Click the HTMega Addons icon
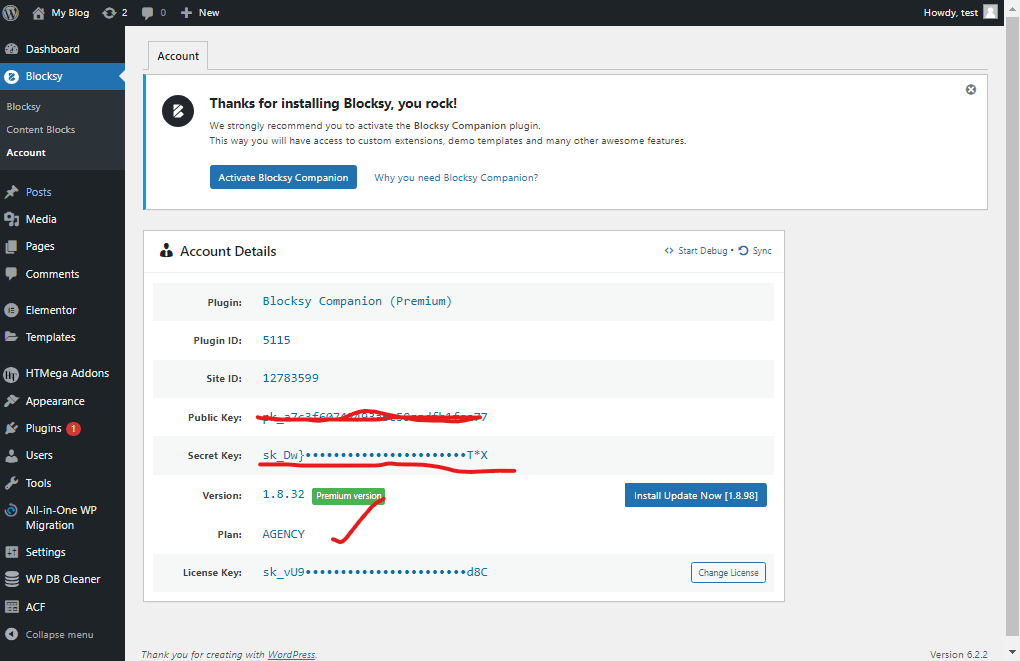The image size is (1020, 661). pos(12,374)
